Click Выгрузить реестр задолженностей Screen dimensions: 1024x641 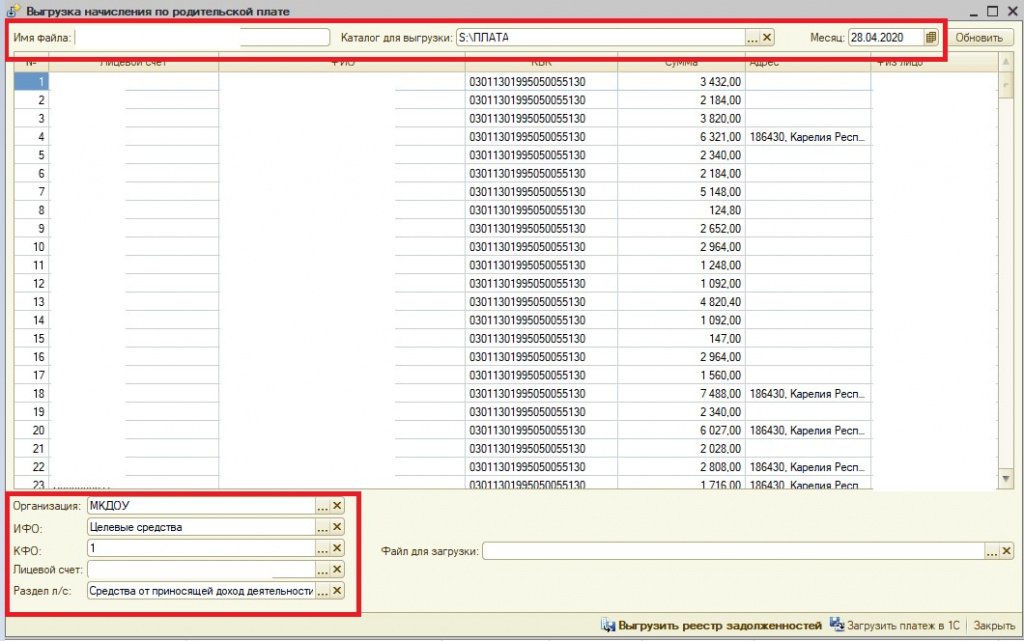pos(712,625)
